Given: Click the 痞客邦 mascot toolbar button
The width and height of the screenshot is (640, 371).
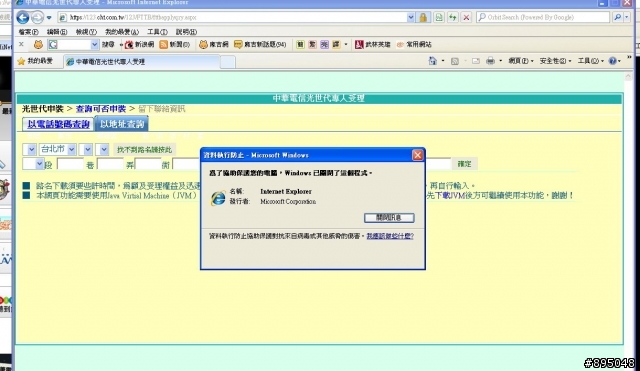Looking at the screenshot, I should [x=213, y=44].
